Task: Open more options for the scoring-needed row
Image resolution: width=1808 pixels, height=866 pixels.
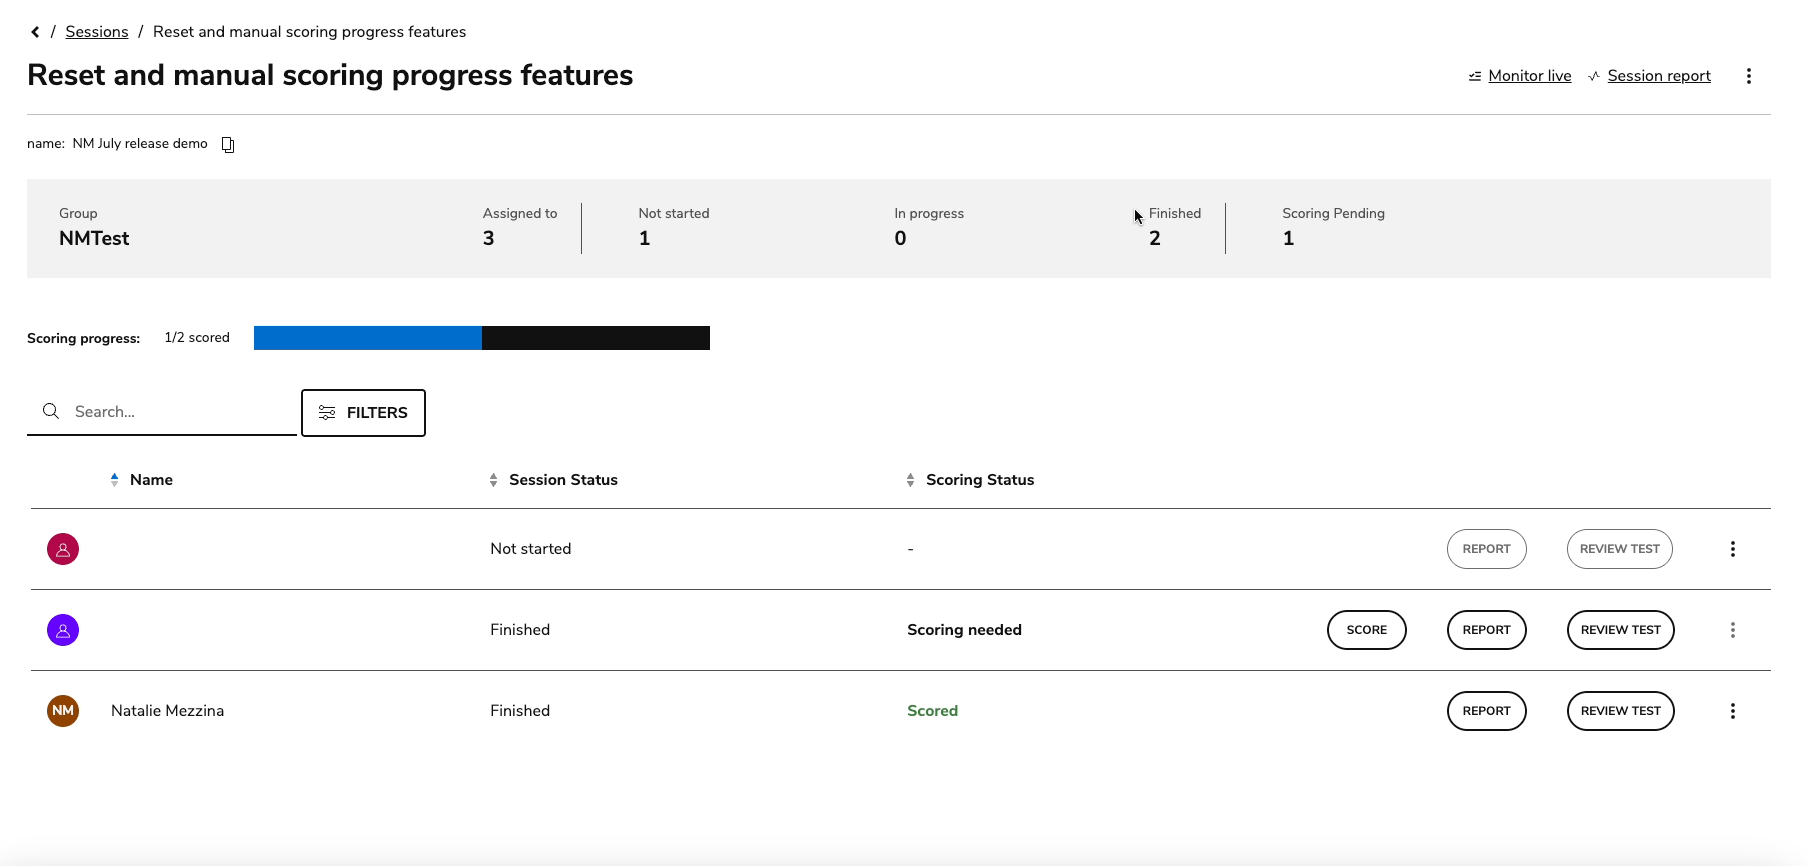Action: (x=1732, y=630)
